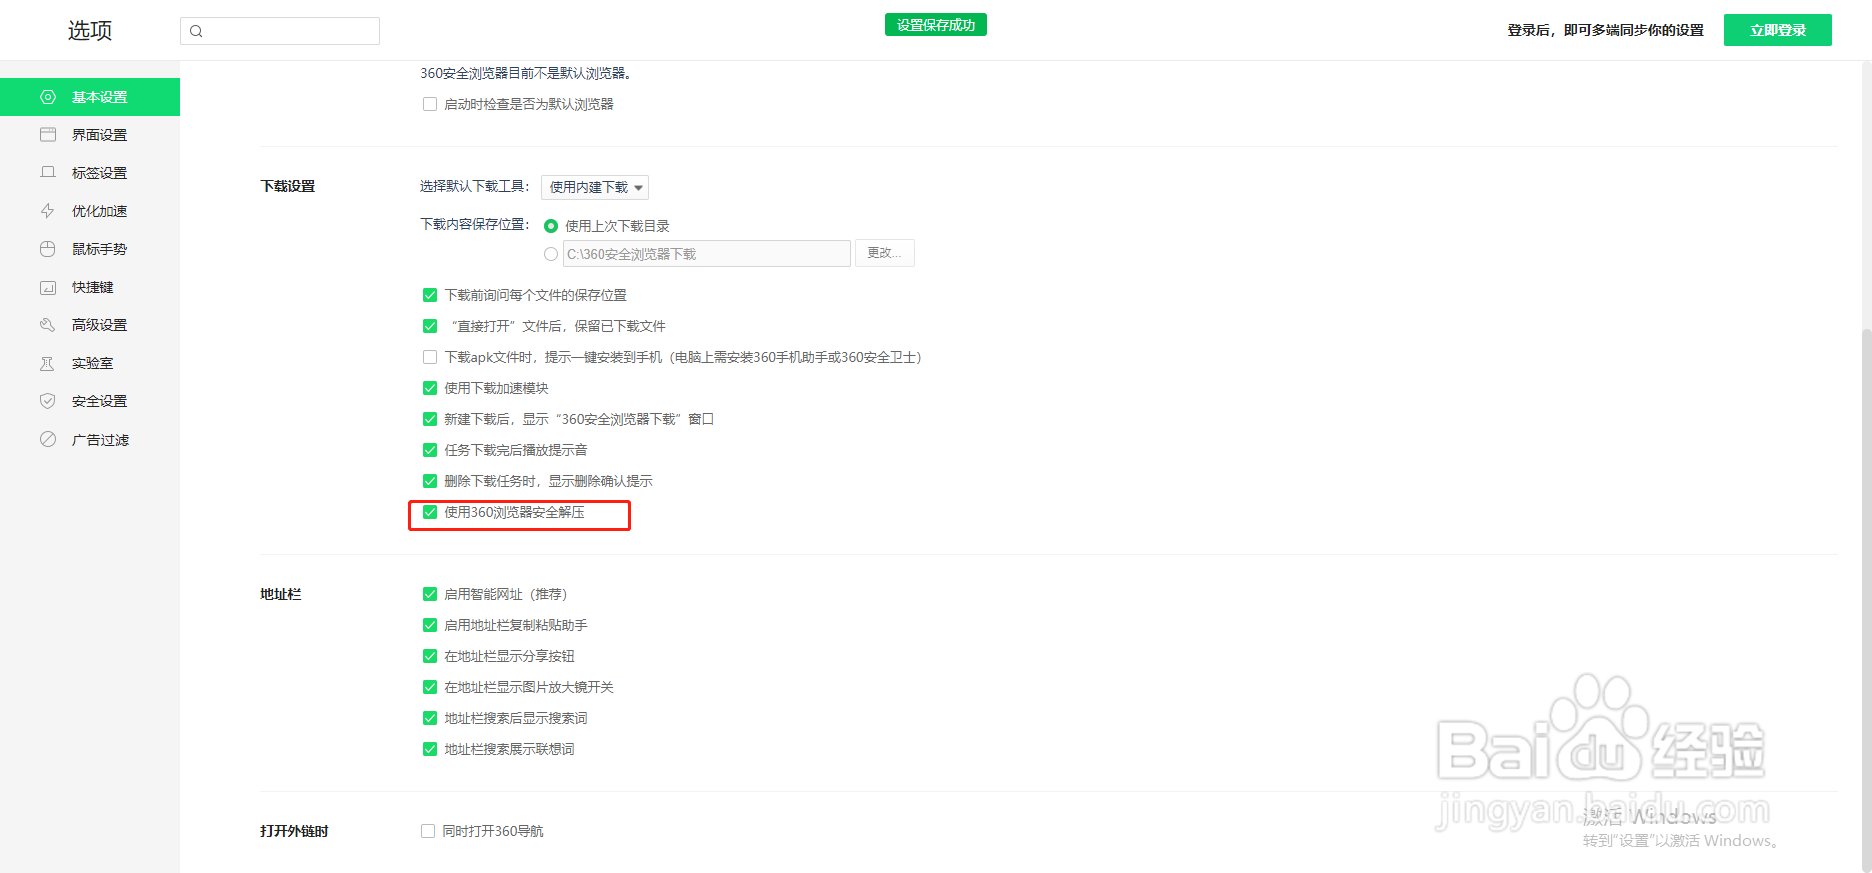Image resolution: width=1872 pixels, height=873 pixels.
Task: Open 广告过滤 page
Action: [x=90, y=439]
